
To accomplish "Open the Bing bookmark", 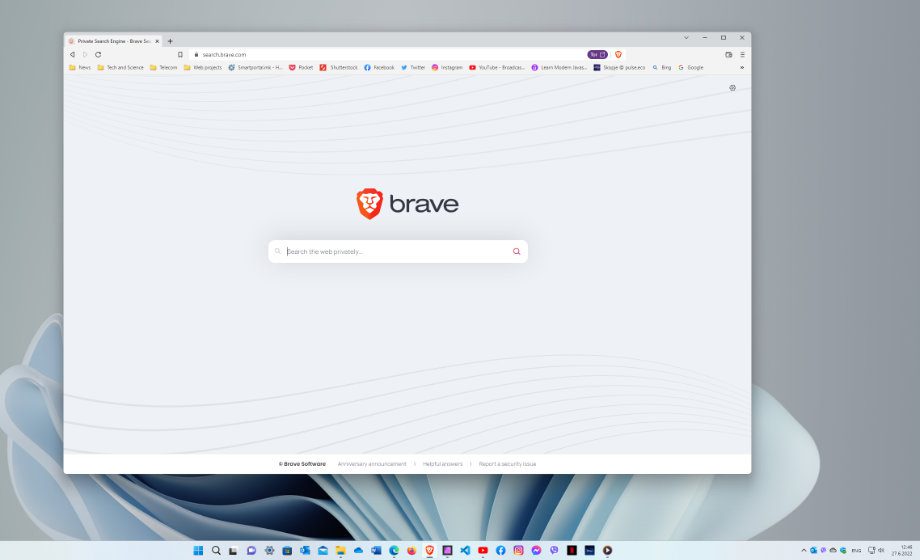I will coord(662,68).
